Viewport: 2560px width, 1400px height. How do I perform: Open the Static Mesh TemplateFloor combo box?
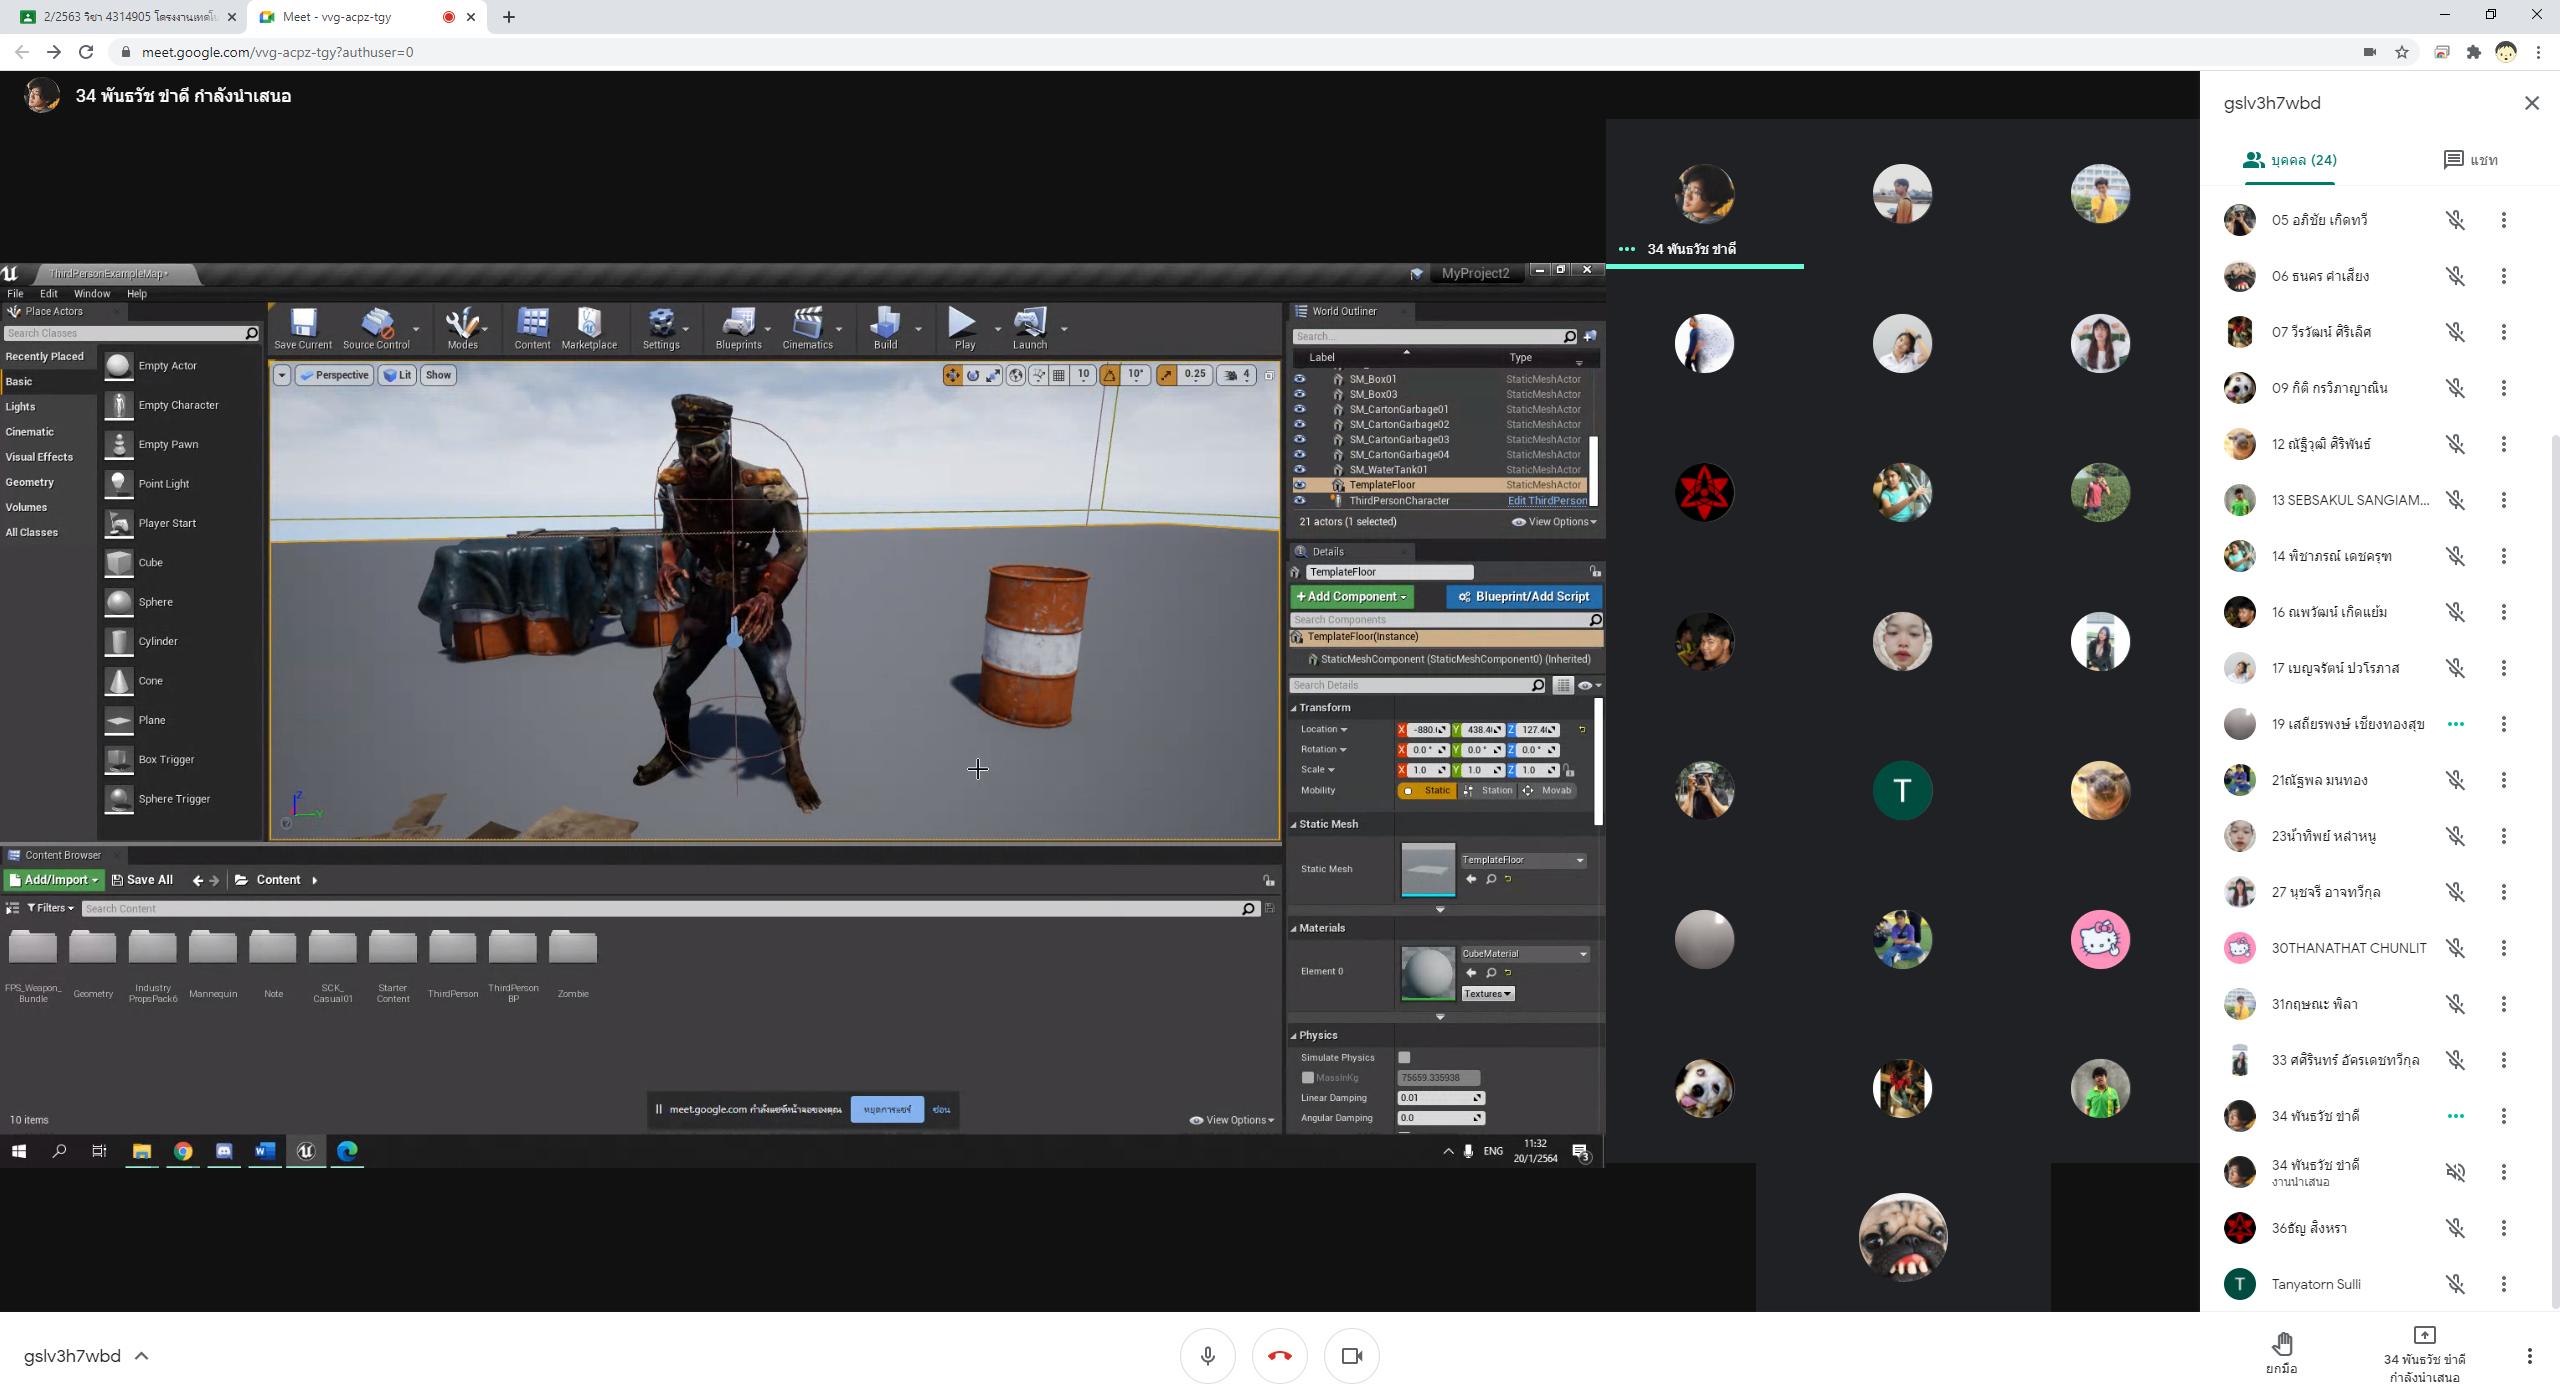pos(1523,860)
